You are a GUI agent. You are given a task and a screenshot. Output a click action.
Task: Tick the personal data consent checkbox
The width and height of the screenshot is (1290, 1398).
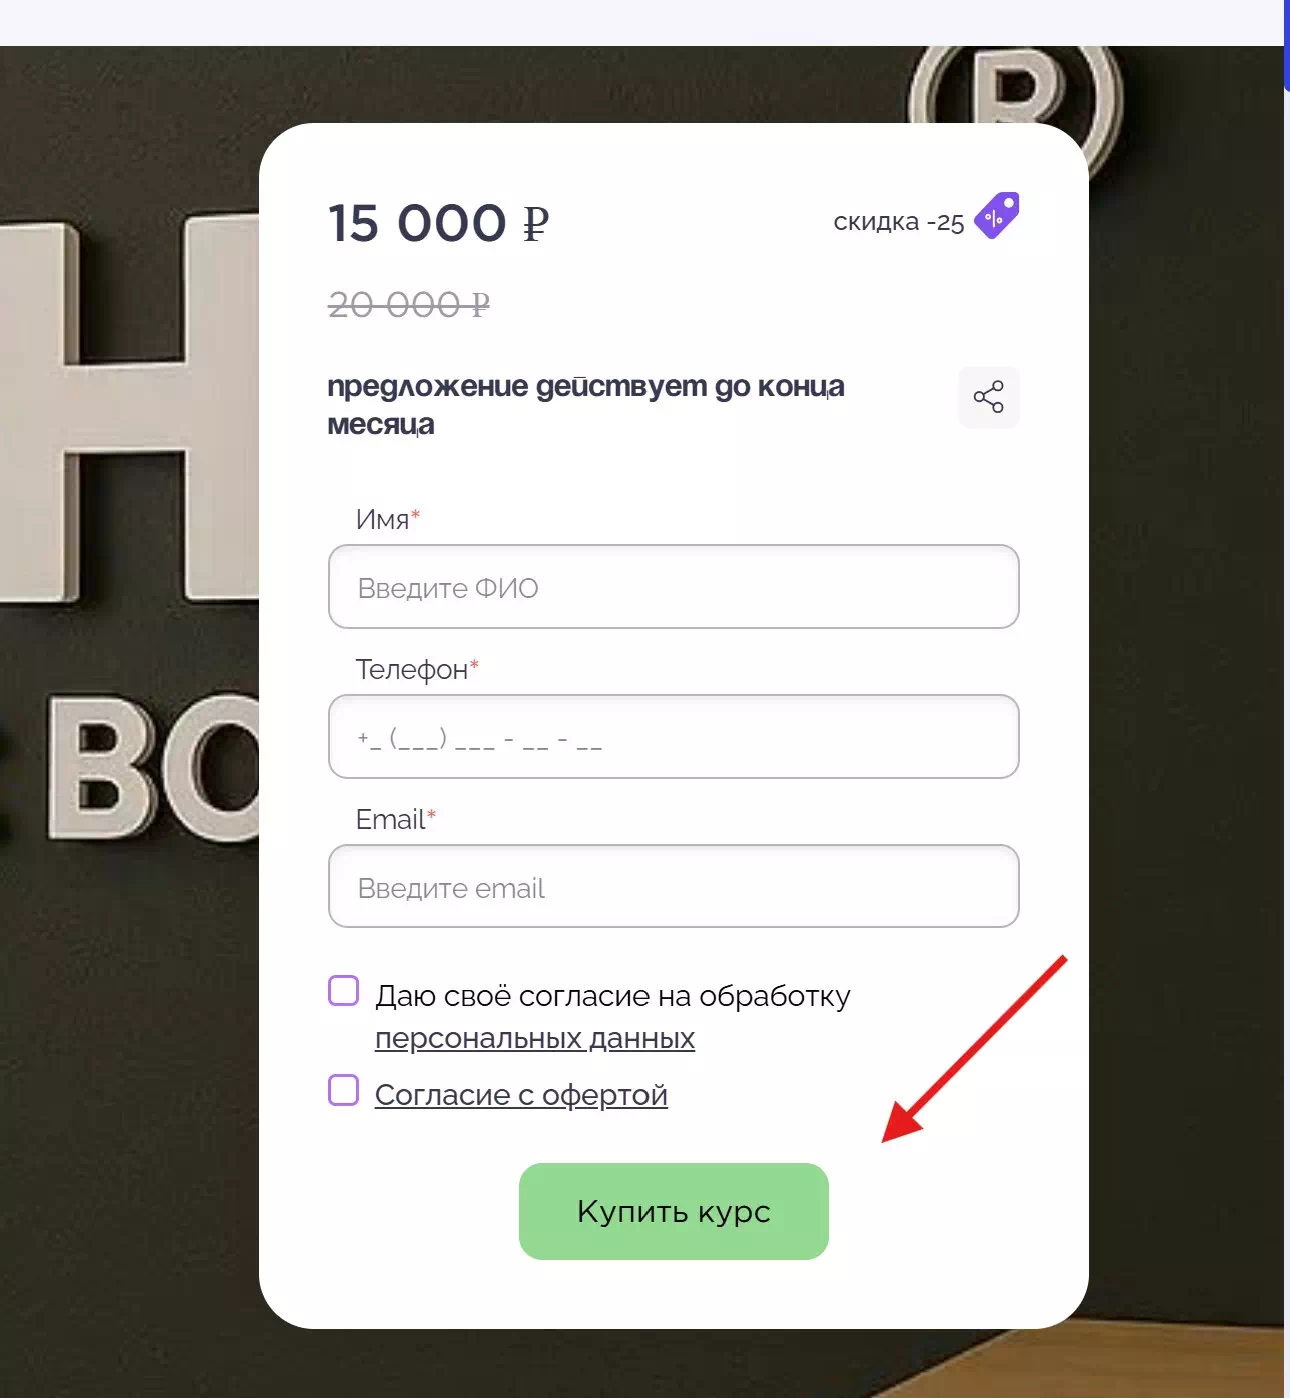(343, 991)
